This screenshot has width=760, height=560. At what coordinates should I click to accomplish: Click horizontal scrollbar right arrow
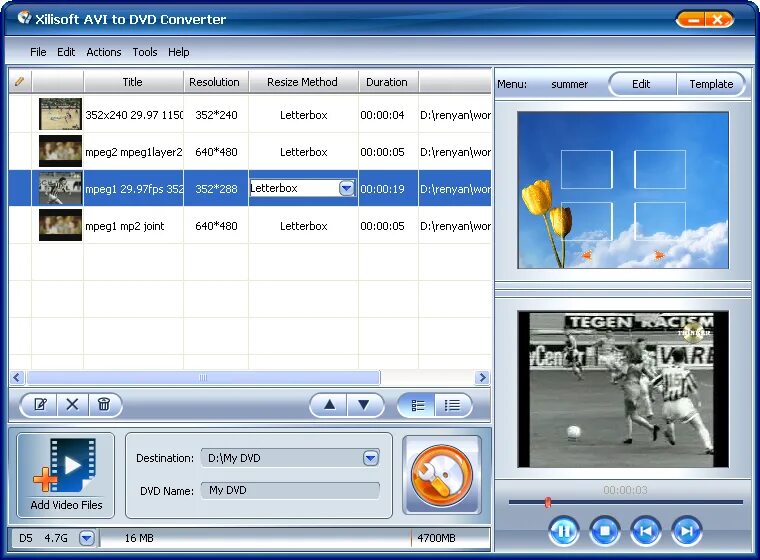[482, 377]
